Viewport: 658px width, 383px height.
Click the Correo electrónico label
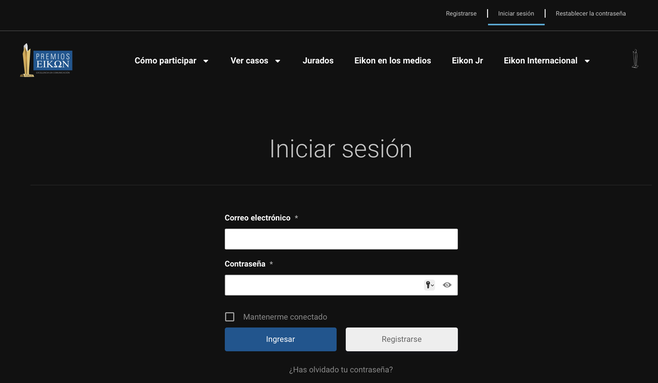[x=257, y=218]
